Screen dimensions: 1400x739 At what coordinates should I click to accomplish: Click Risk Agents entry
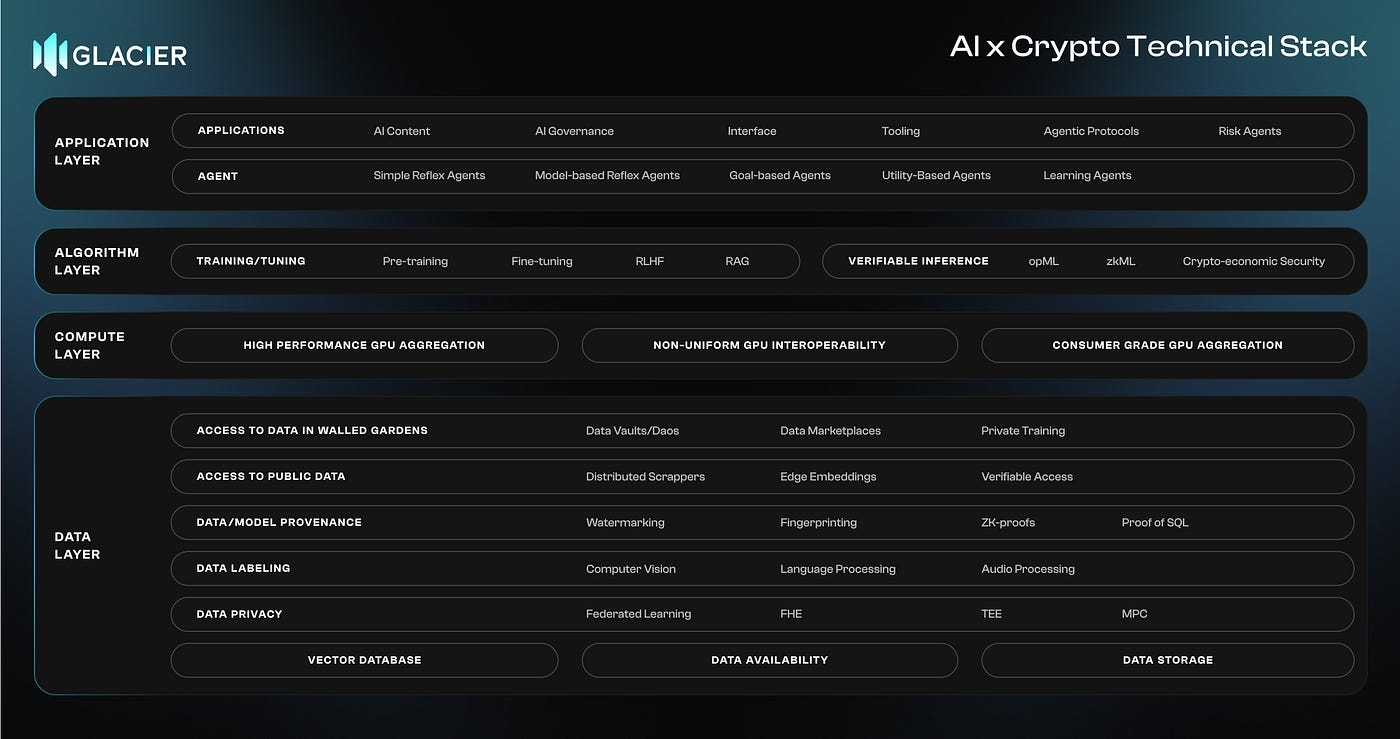pyautogui.click(x=1249, y=131)
